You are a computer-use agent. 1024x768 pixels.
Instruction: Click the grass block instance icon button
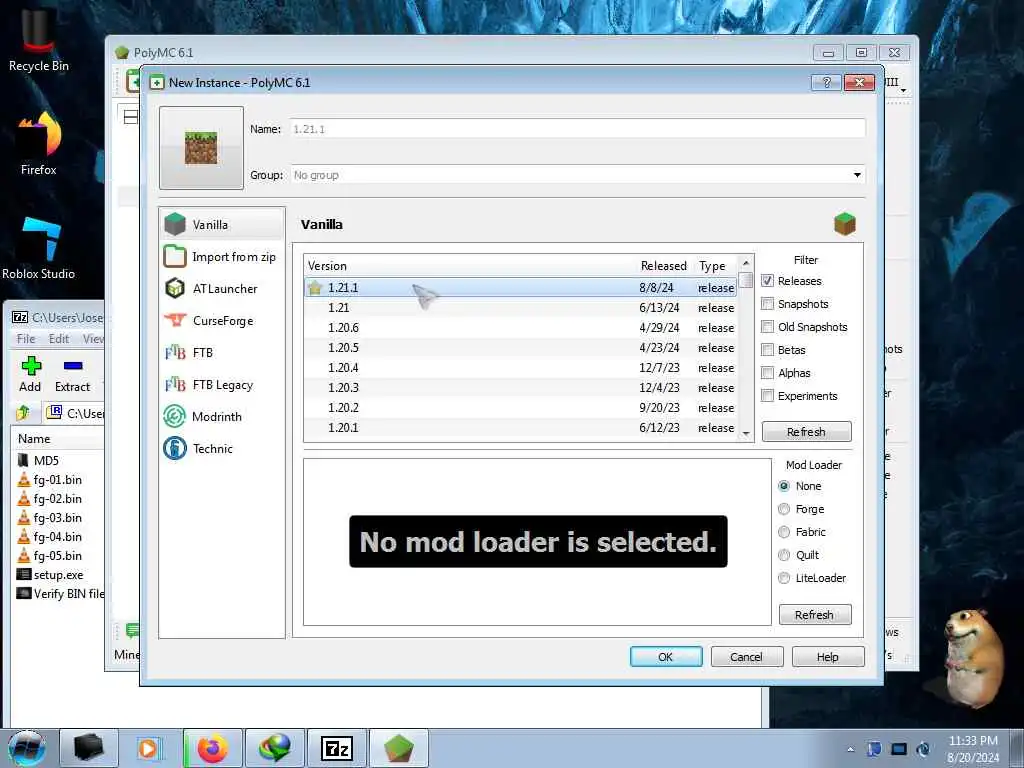coord(201,148)
